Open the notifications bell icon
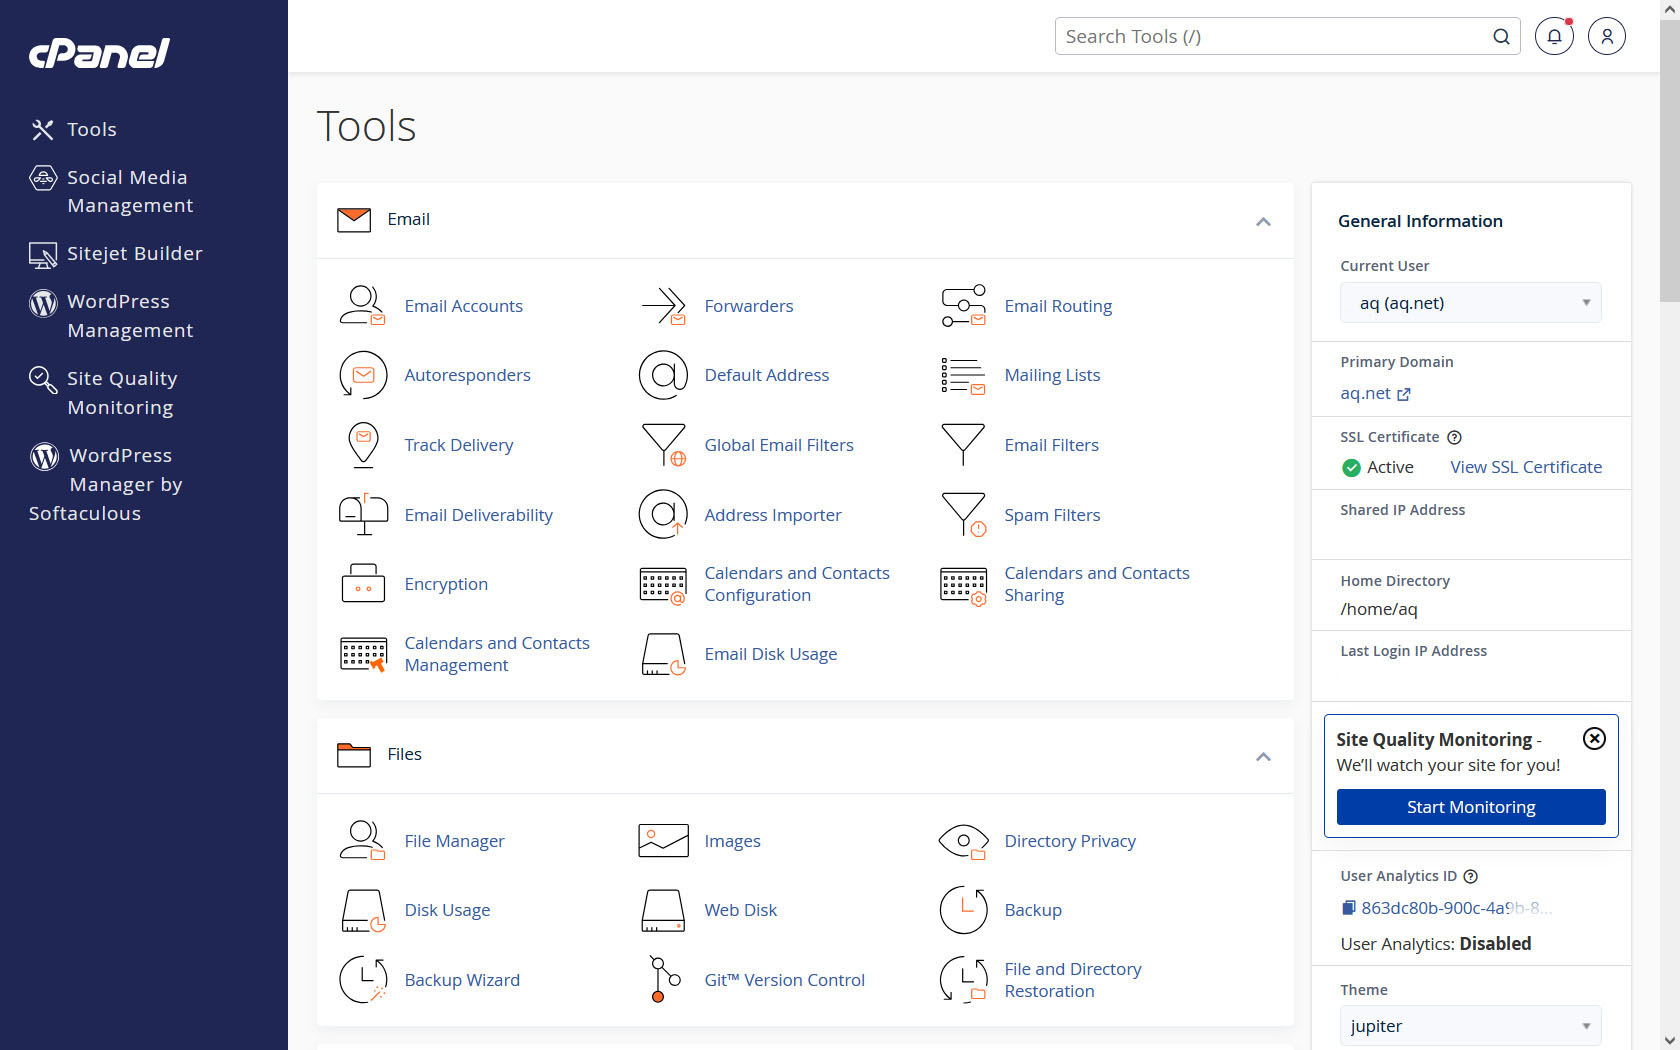This screenshot has width=1680, height=1050. click(x=1554, y=37)
